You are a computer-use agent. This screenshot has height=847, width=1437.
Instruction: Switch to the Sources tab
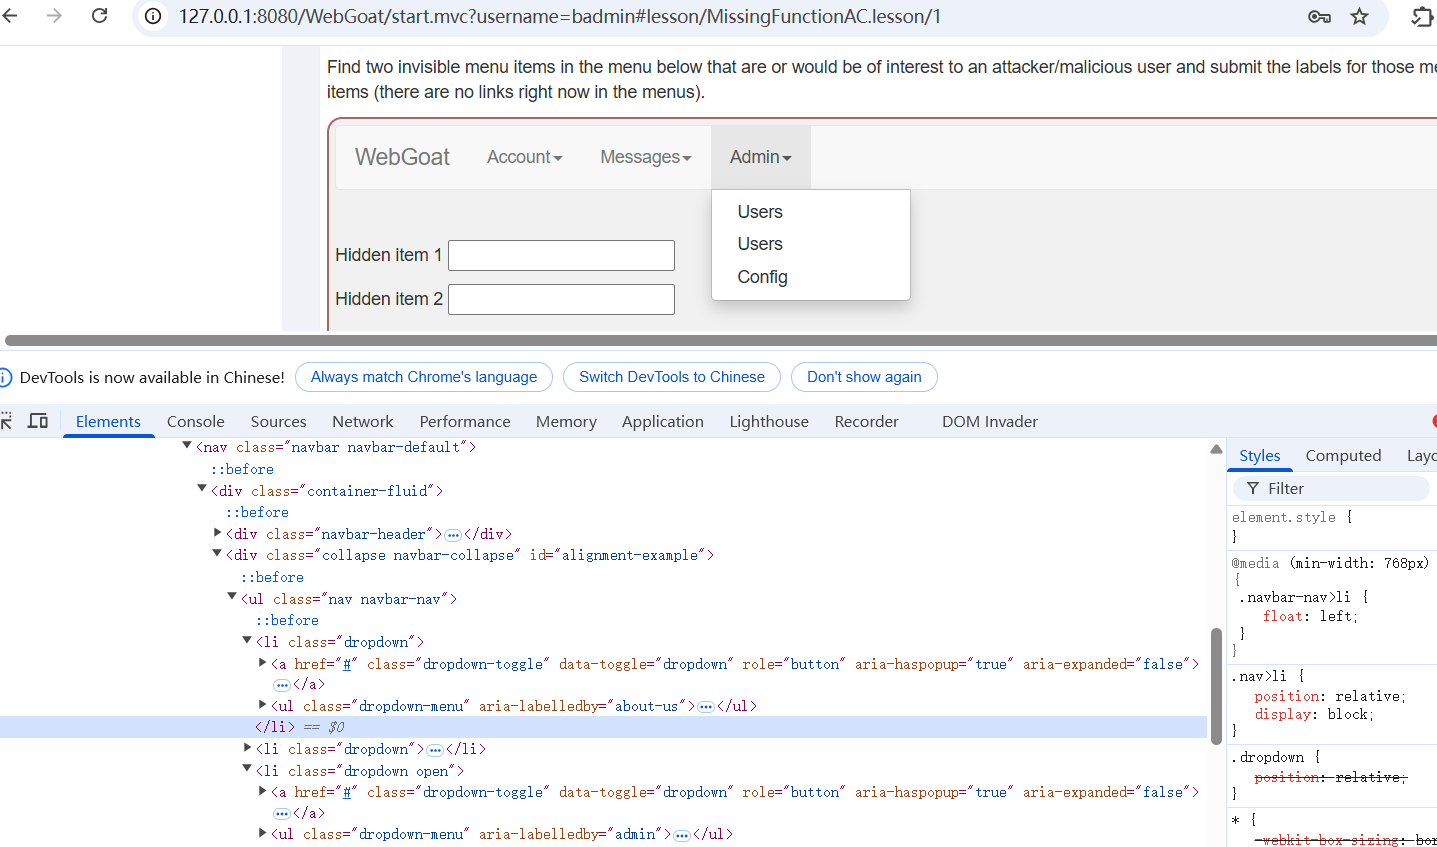pos(278,421)
